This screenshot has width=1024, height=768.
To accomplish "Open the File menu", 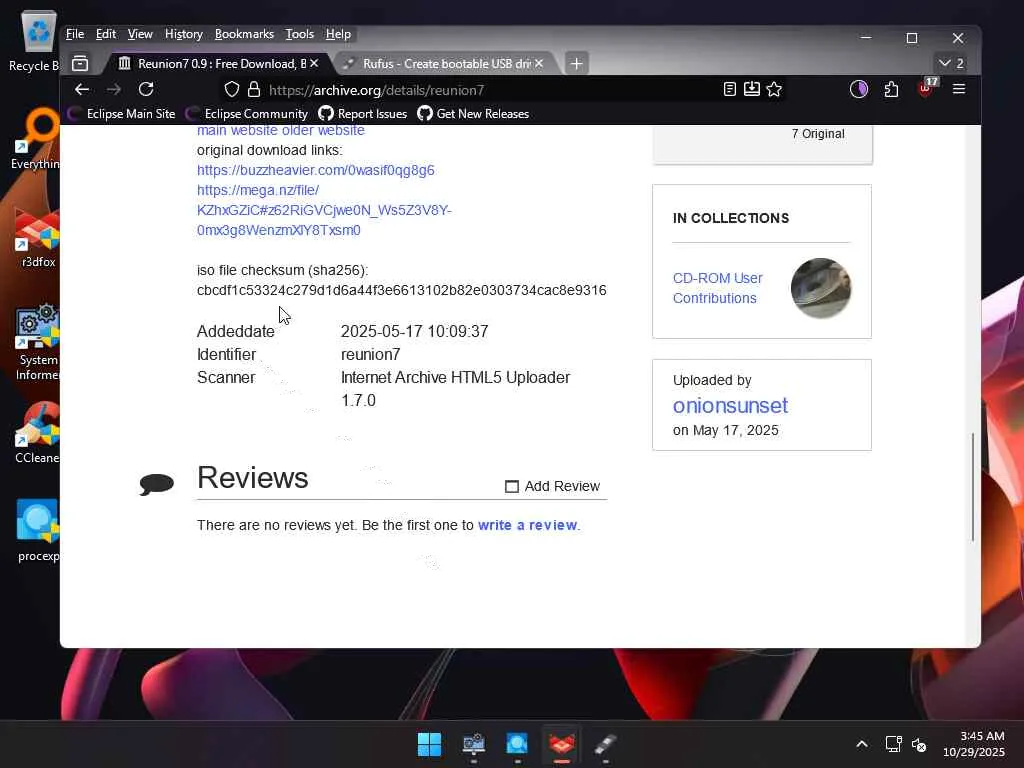I will point(75,34).
